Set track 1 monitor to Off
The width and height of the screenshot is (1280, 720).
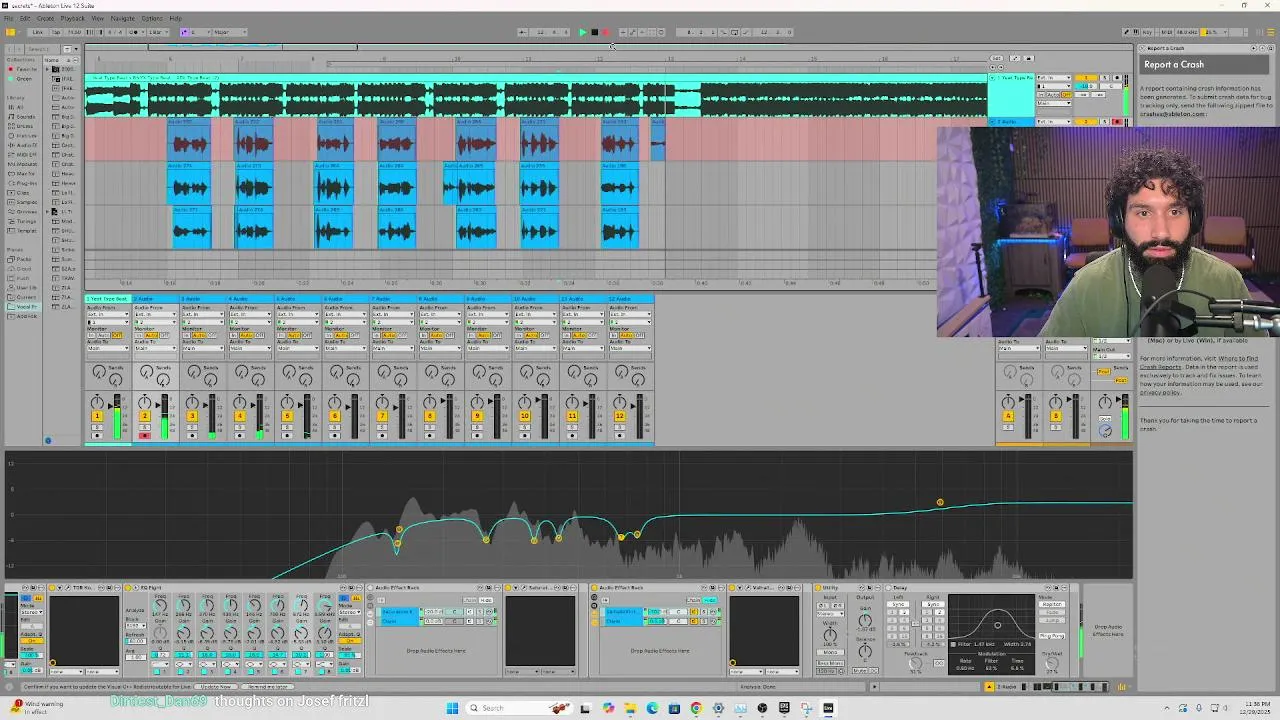(x=118, y=335)
